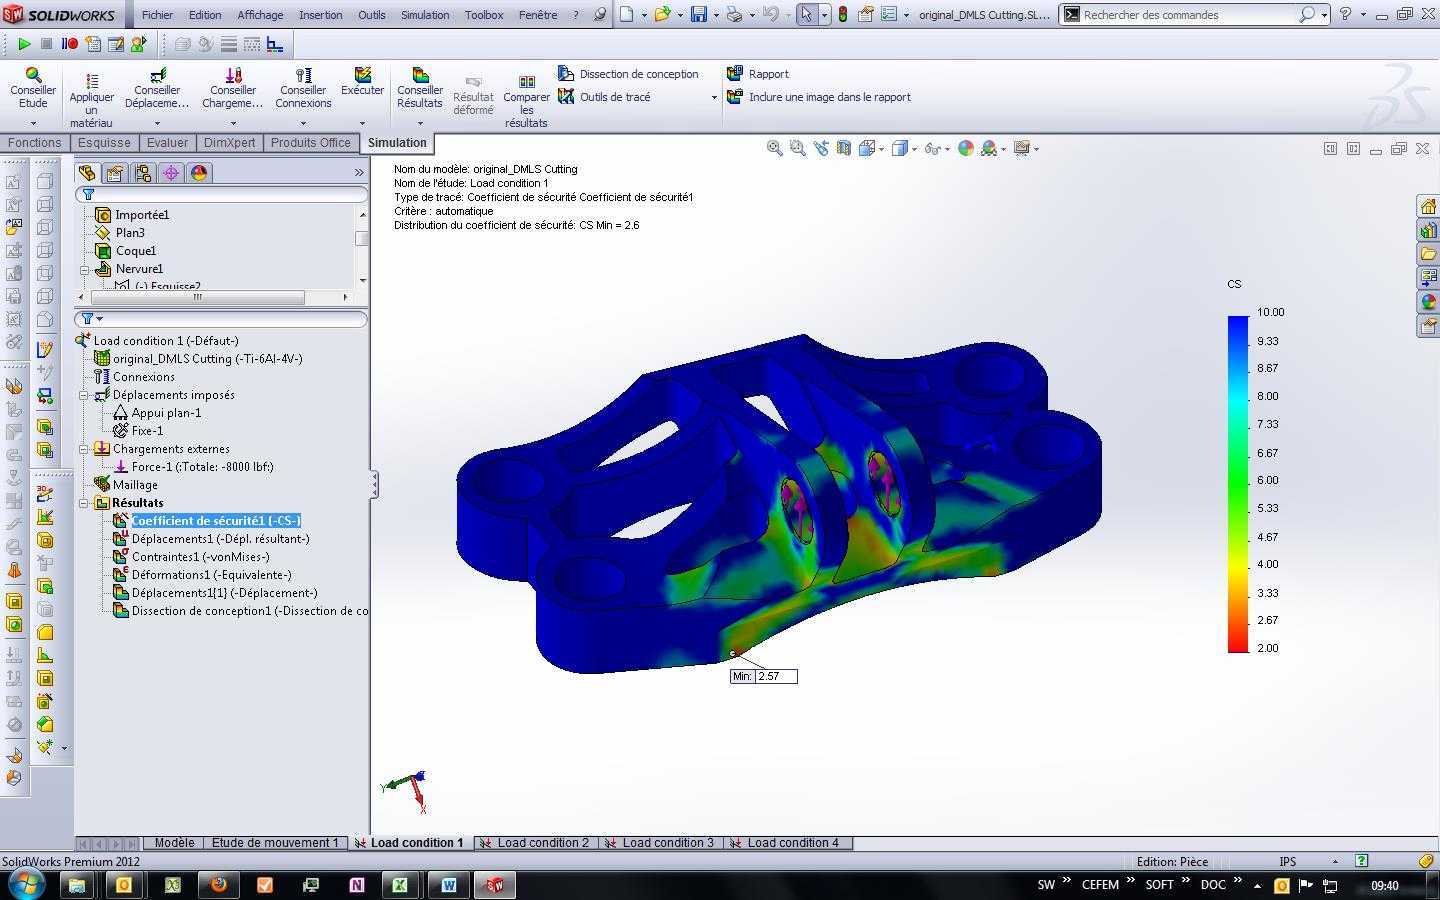
Task: Click Appliquer un matériau icon
Action: coord(91,81)
